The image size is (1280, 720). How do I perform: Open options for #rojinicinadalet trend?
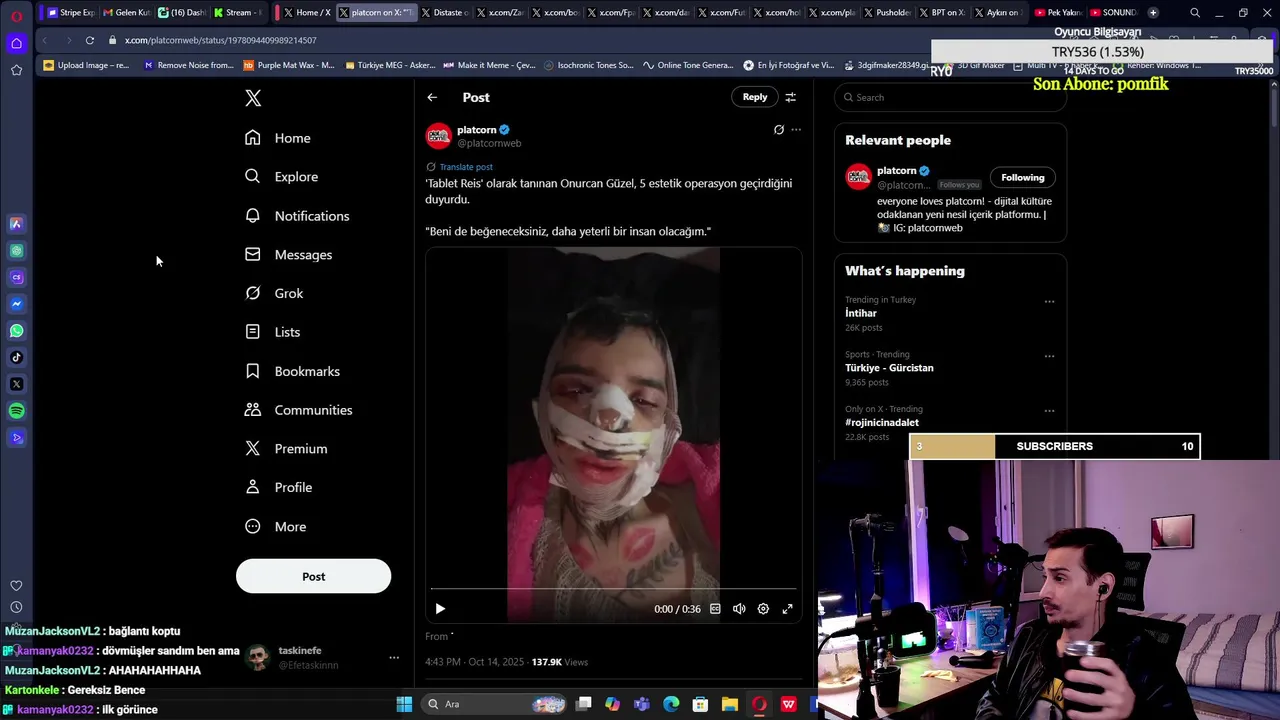point(1049,410)
